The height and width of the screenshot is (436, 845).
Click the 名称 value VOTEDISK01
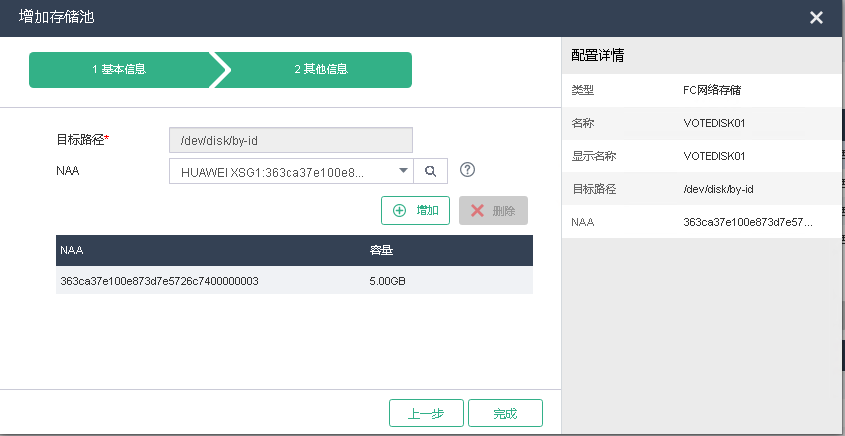(714, 123)
